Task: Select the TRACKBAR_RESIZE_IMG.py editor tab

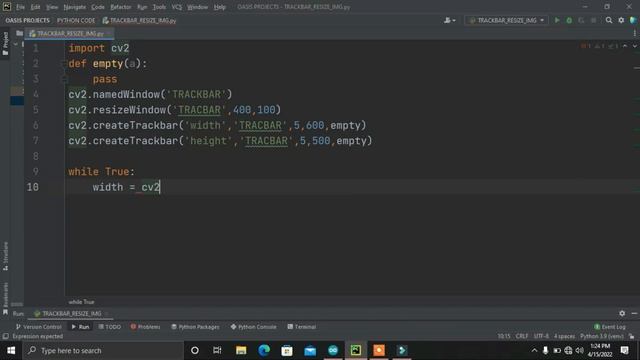Action: pyautogui.click(x=69, y=33)
